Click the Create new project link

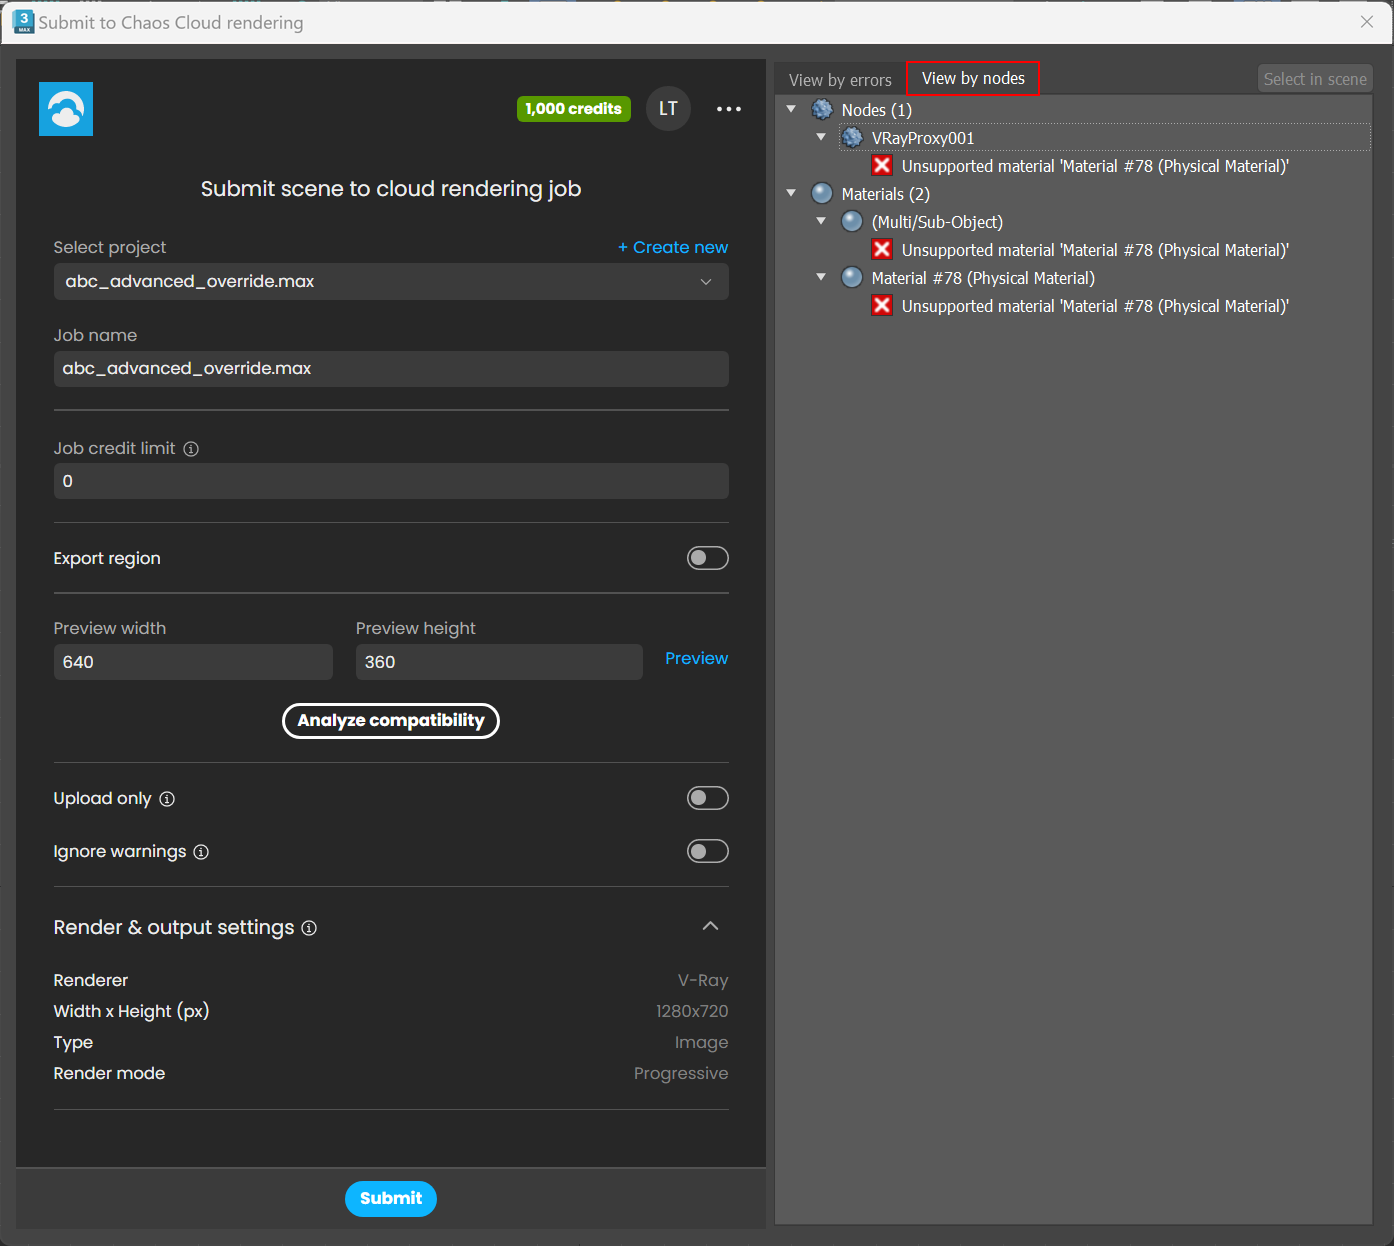coord(672,247)
